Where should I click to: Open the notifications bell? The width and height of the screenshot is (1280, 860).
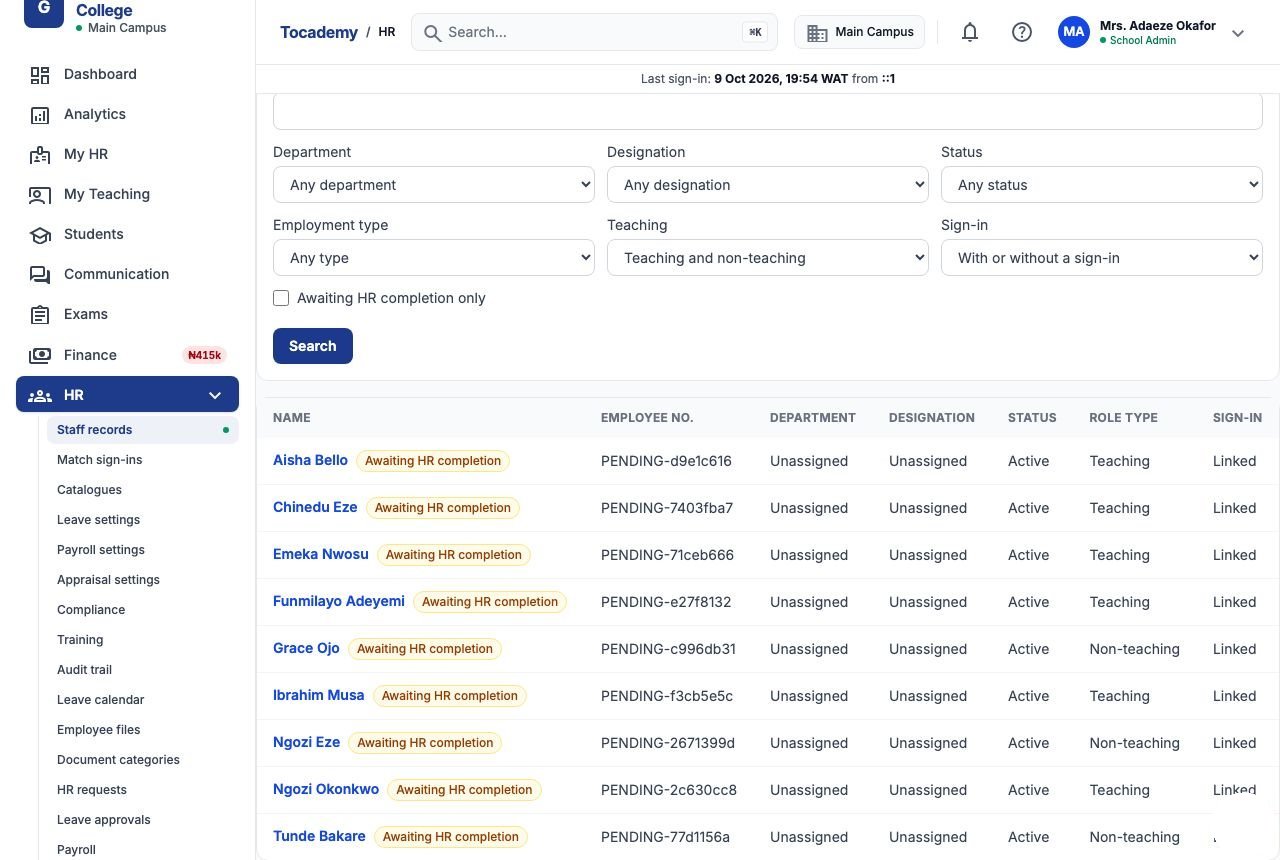[970, 32]
